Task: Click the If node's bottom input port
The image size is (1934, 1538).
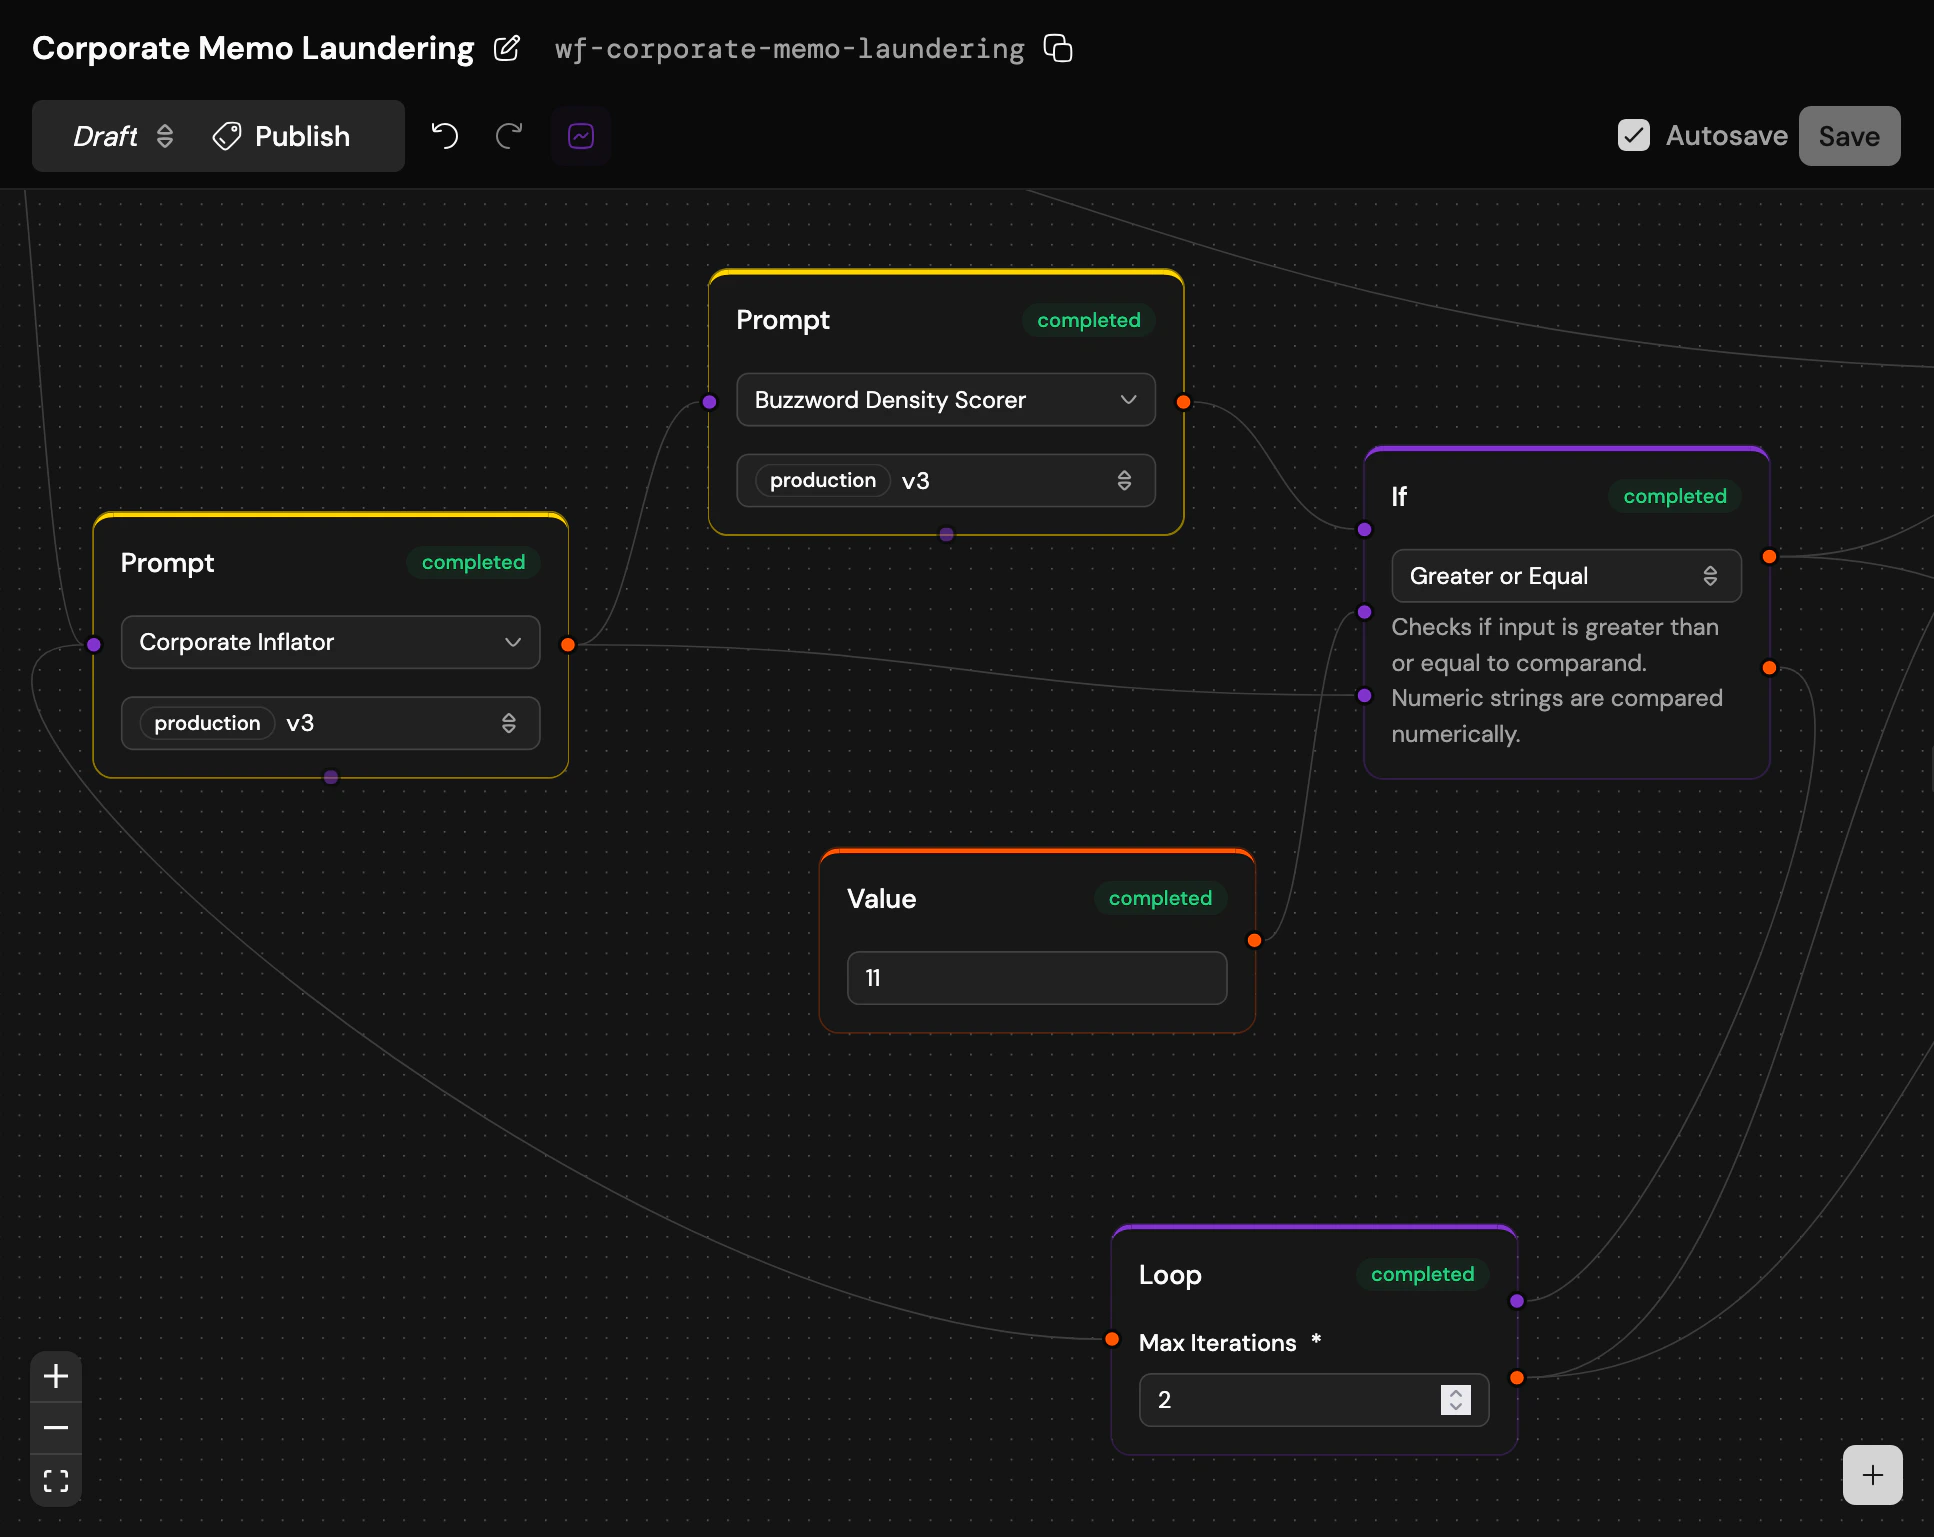Action: click(1364, 695)
